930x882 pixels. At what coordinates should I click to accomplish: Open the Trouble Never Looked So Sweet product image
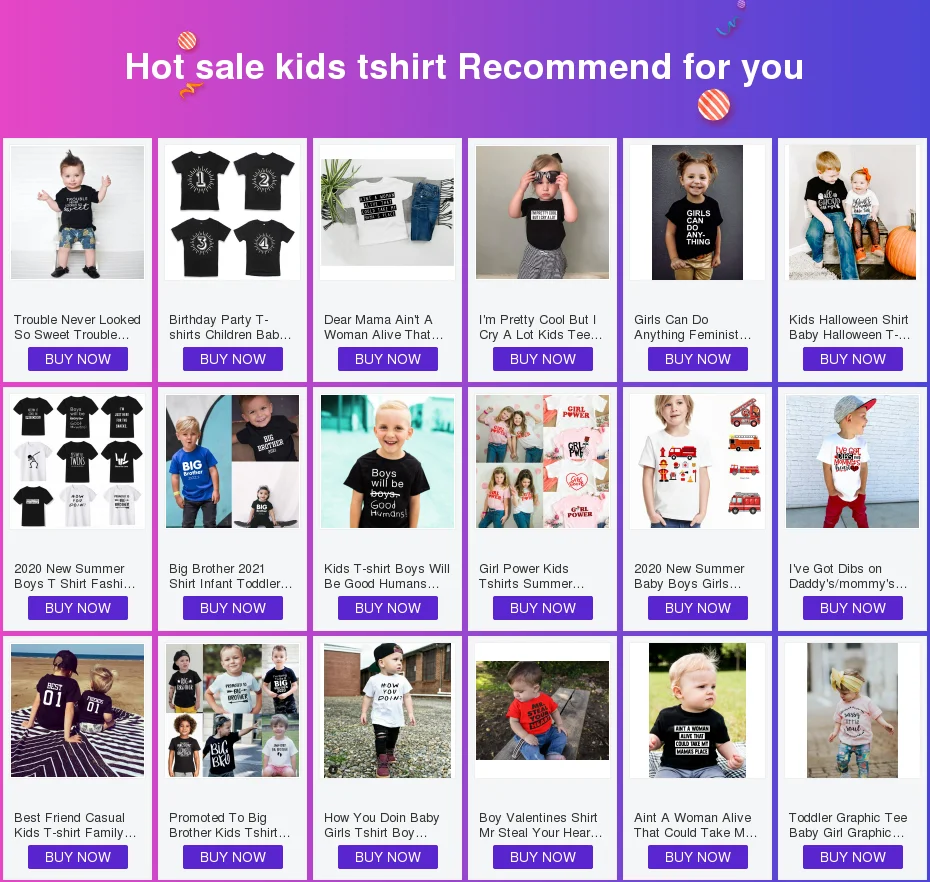point(78,212)
